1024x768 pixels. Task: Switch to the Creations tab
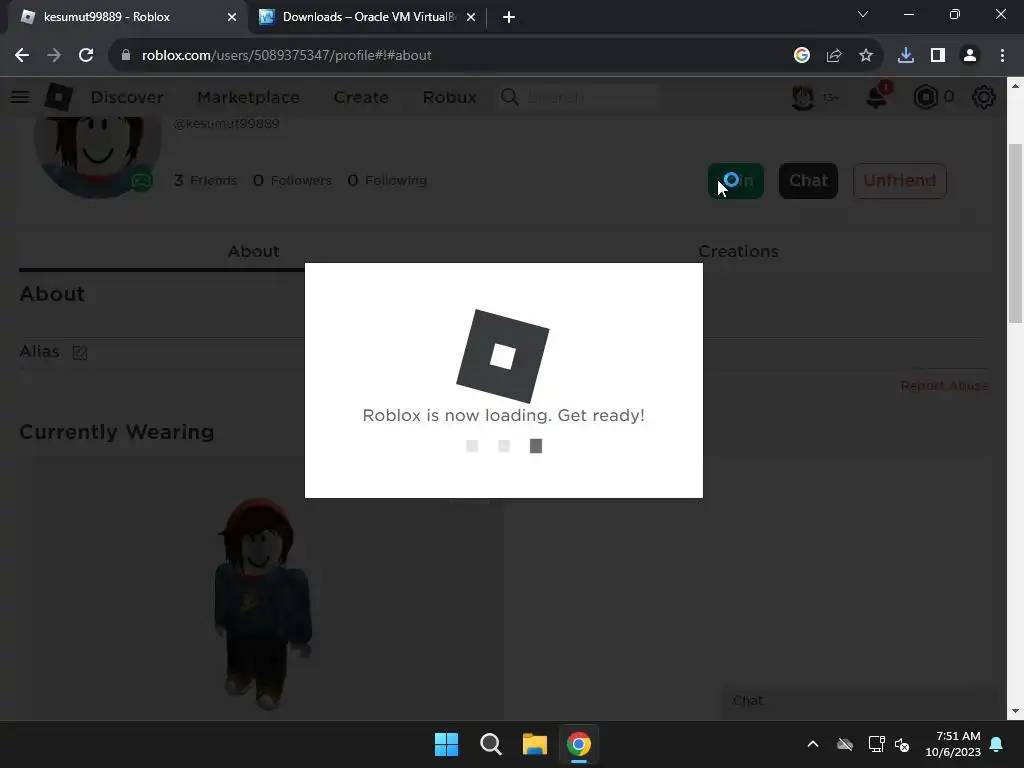pyautogui.click(x=739, y=251)
